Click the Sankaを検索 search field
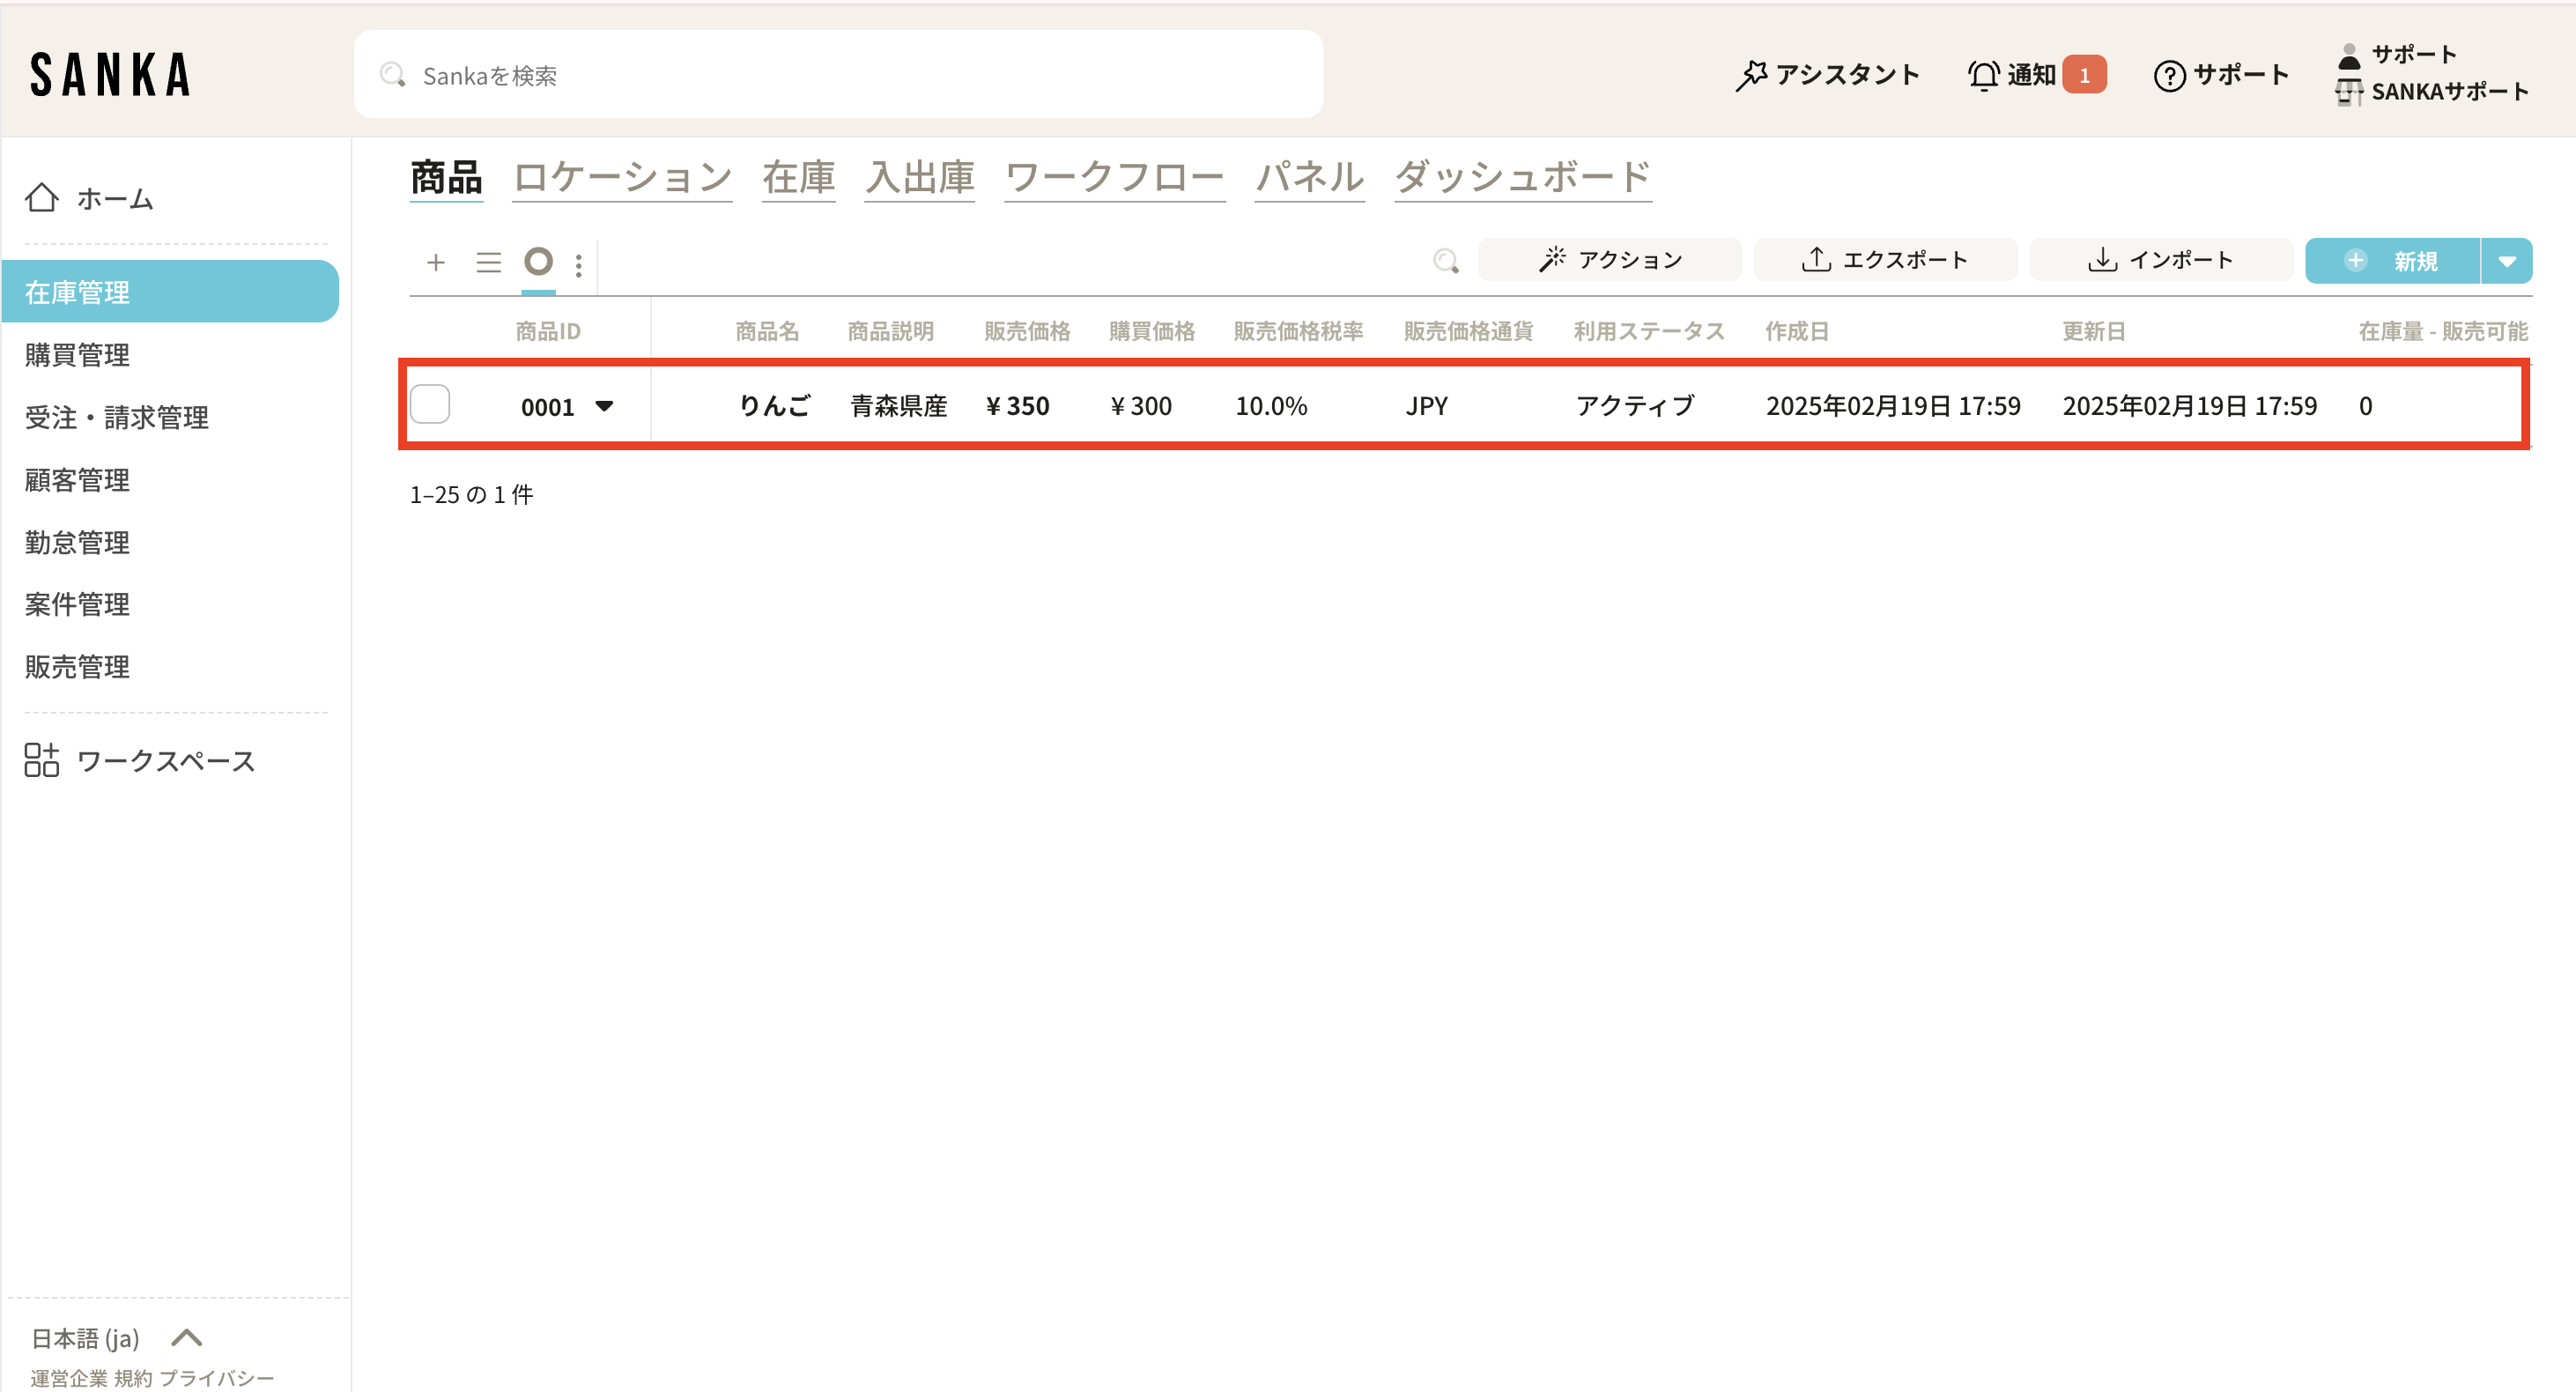 838,75
